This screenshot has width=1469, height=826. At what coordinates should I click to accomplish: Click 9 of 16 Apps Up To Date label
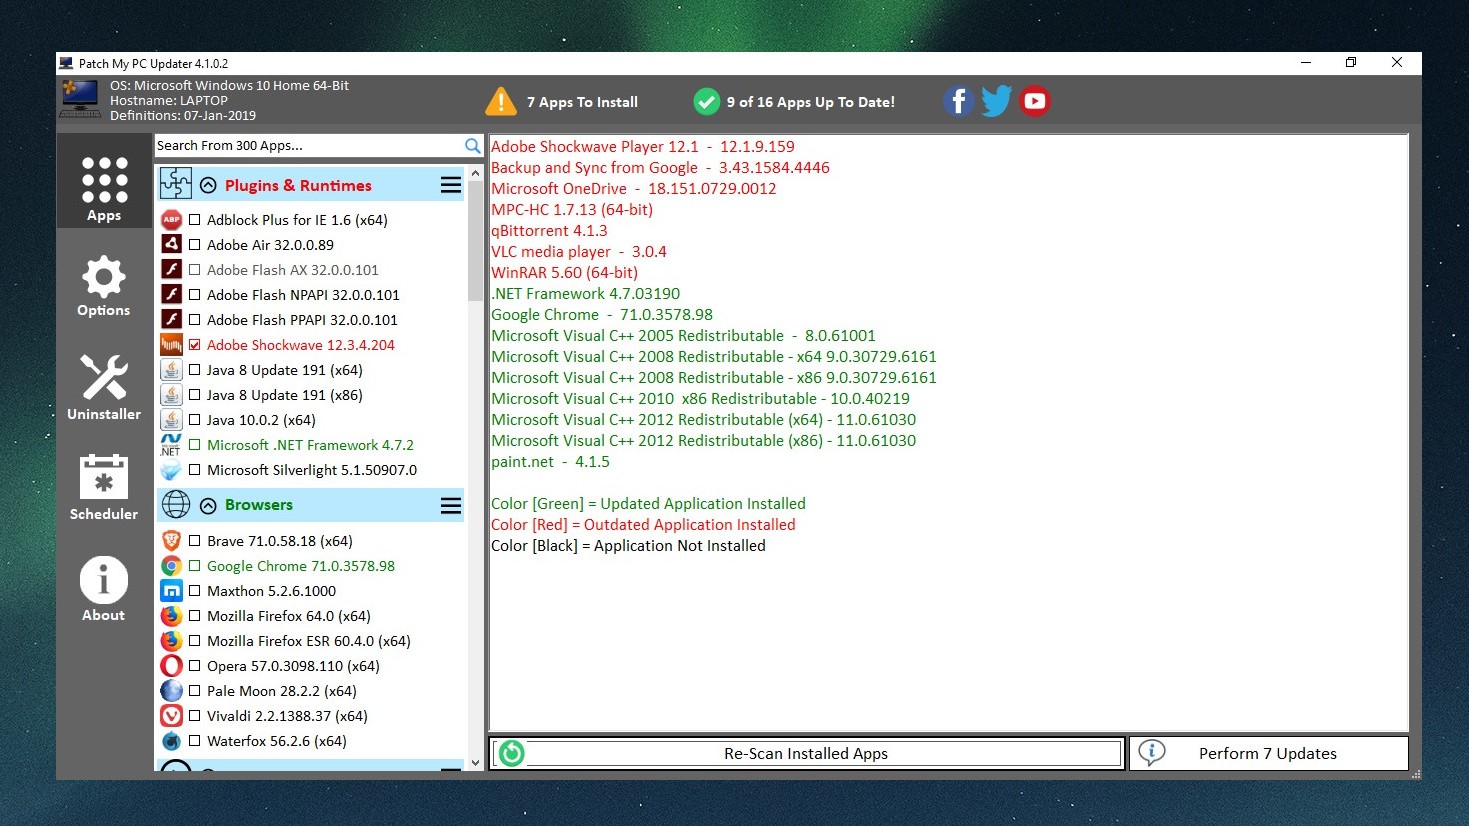pos(811,102)
